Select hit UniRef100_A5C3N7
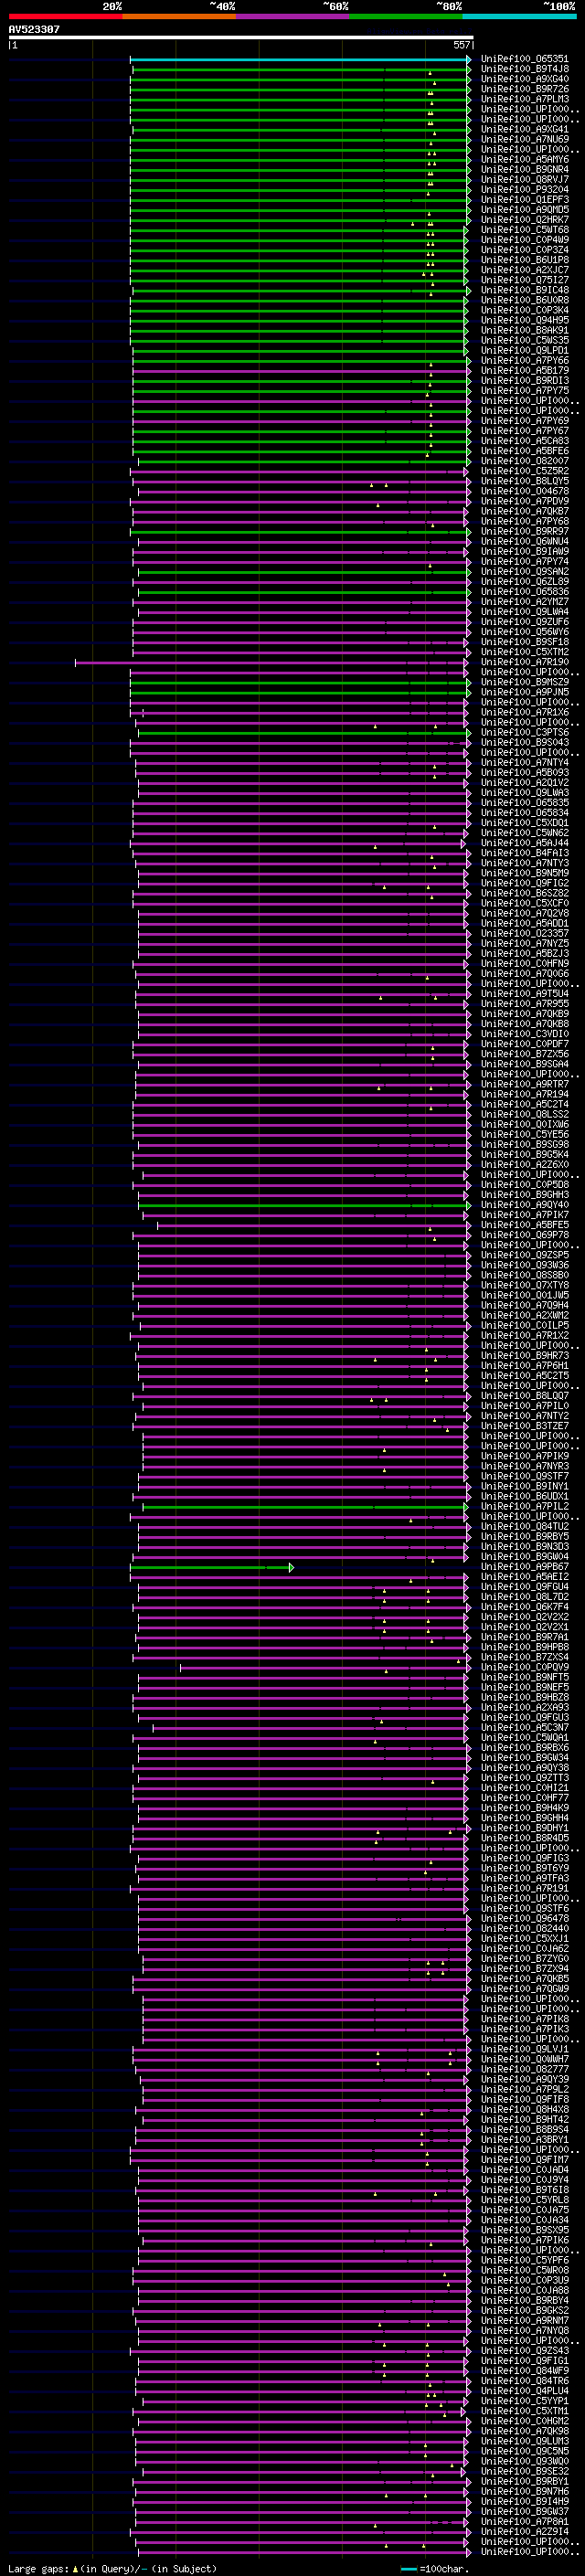 525,1727
